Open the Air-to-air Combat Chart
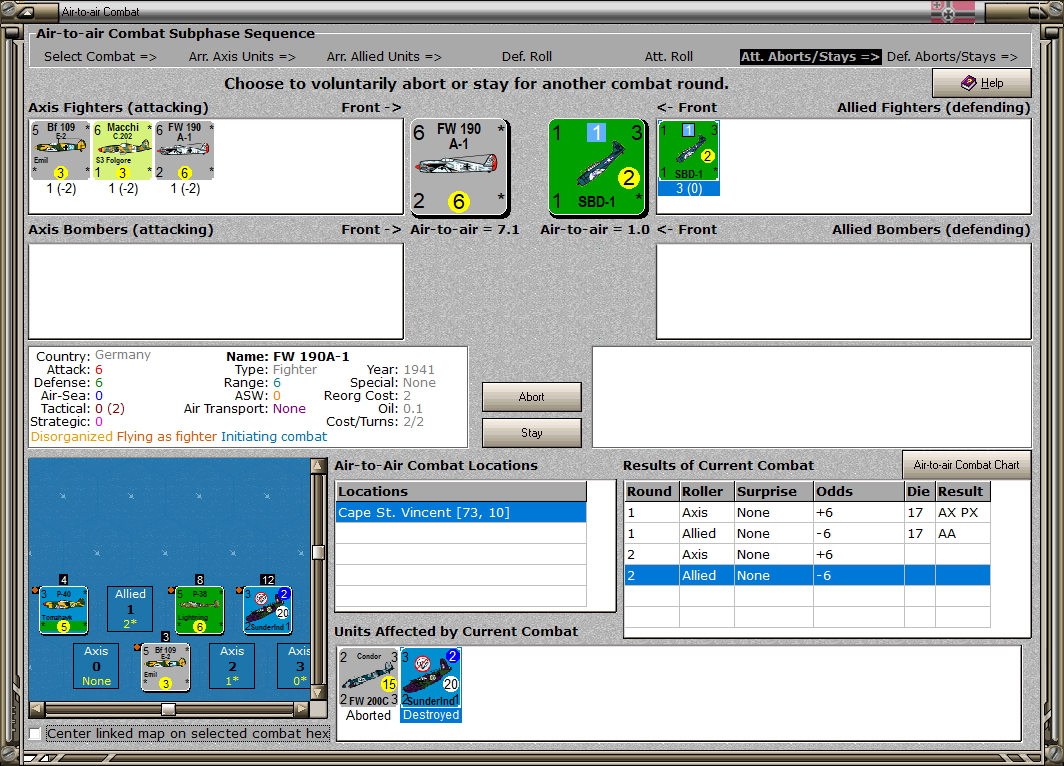 [966, 465]
